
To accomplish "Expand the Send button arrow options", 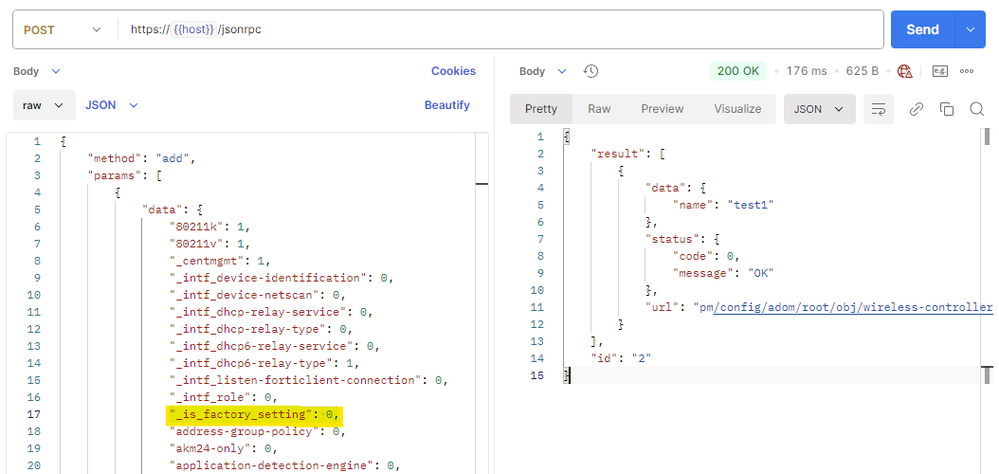I will point(970,30).
